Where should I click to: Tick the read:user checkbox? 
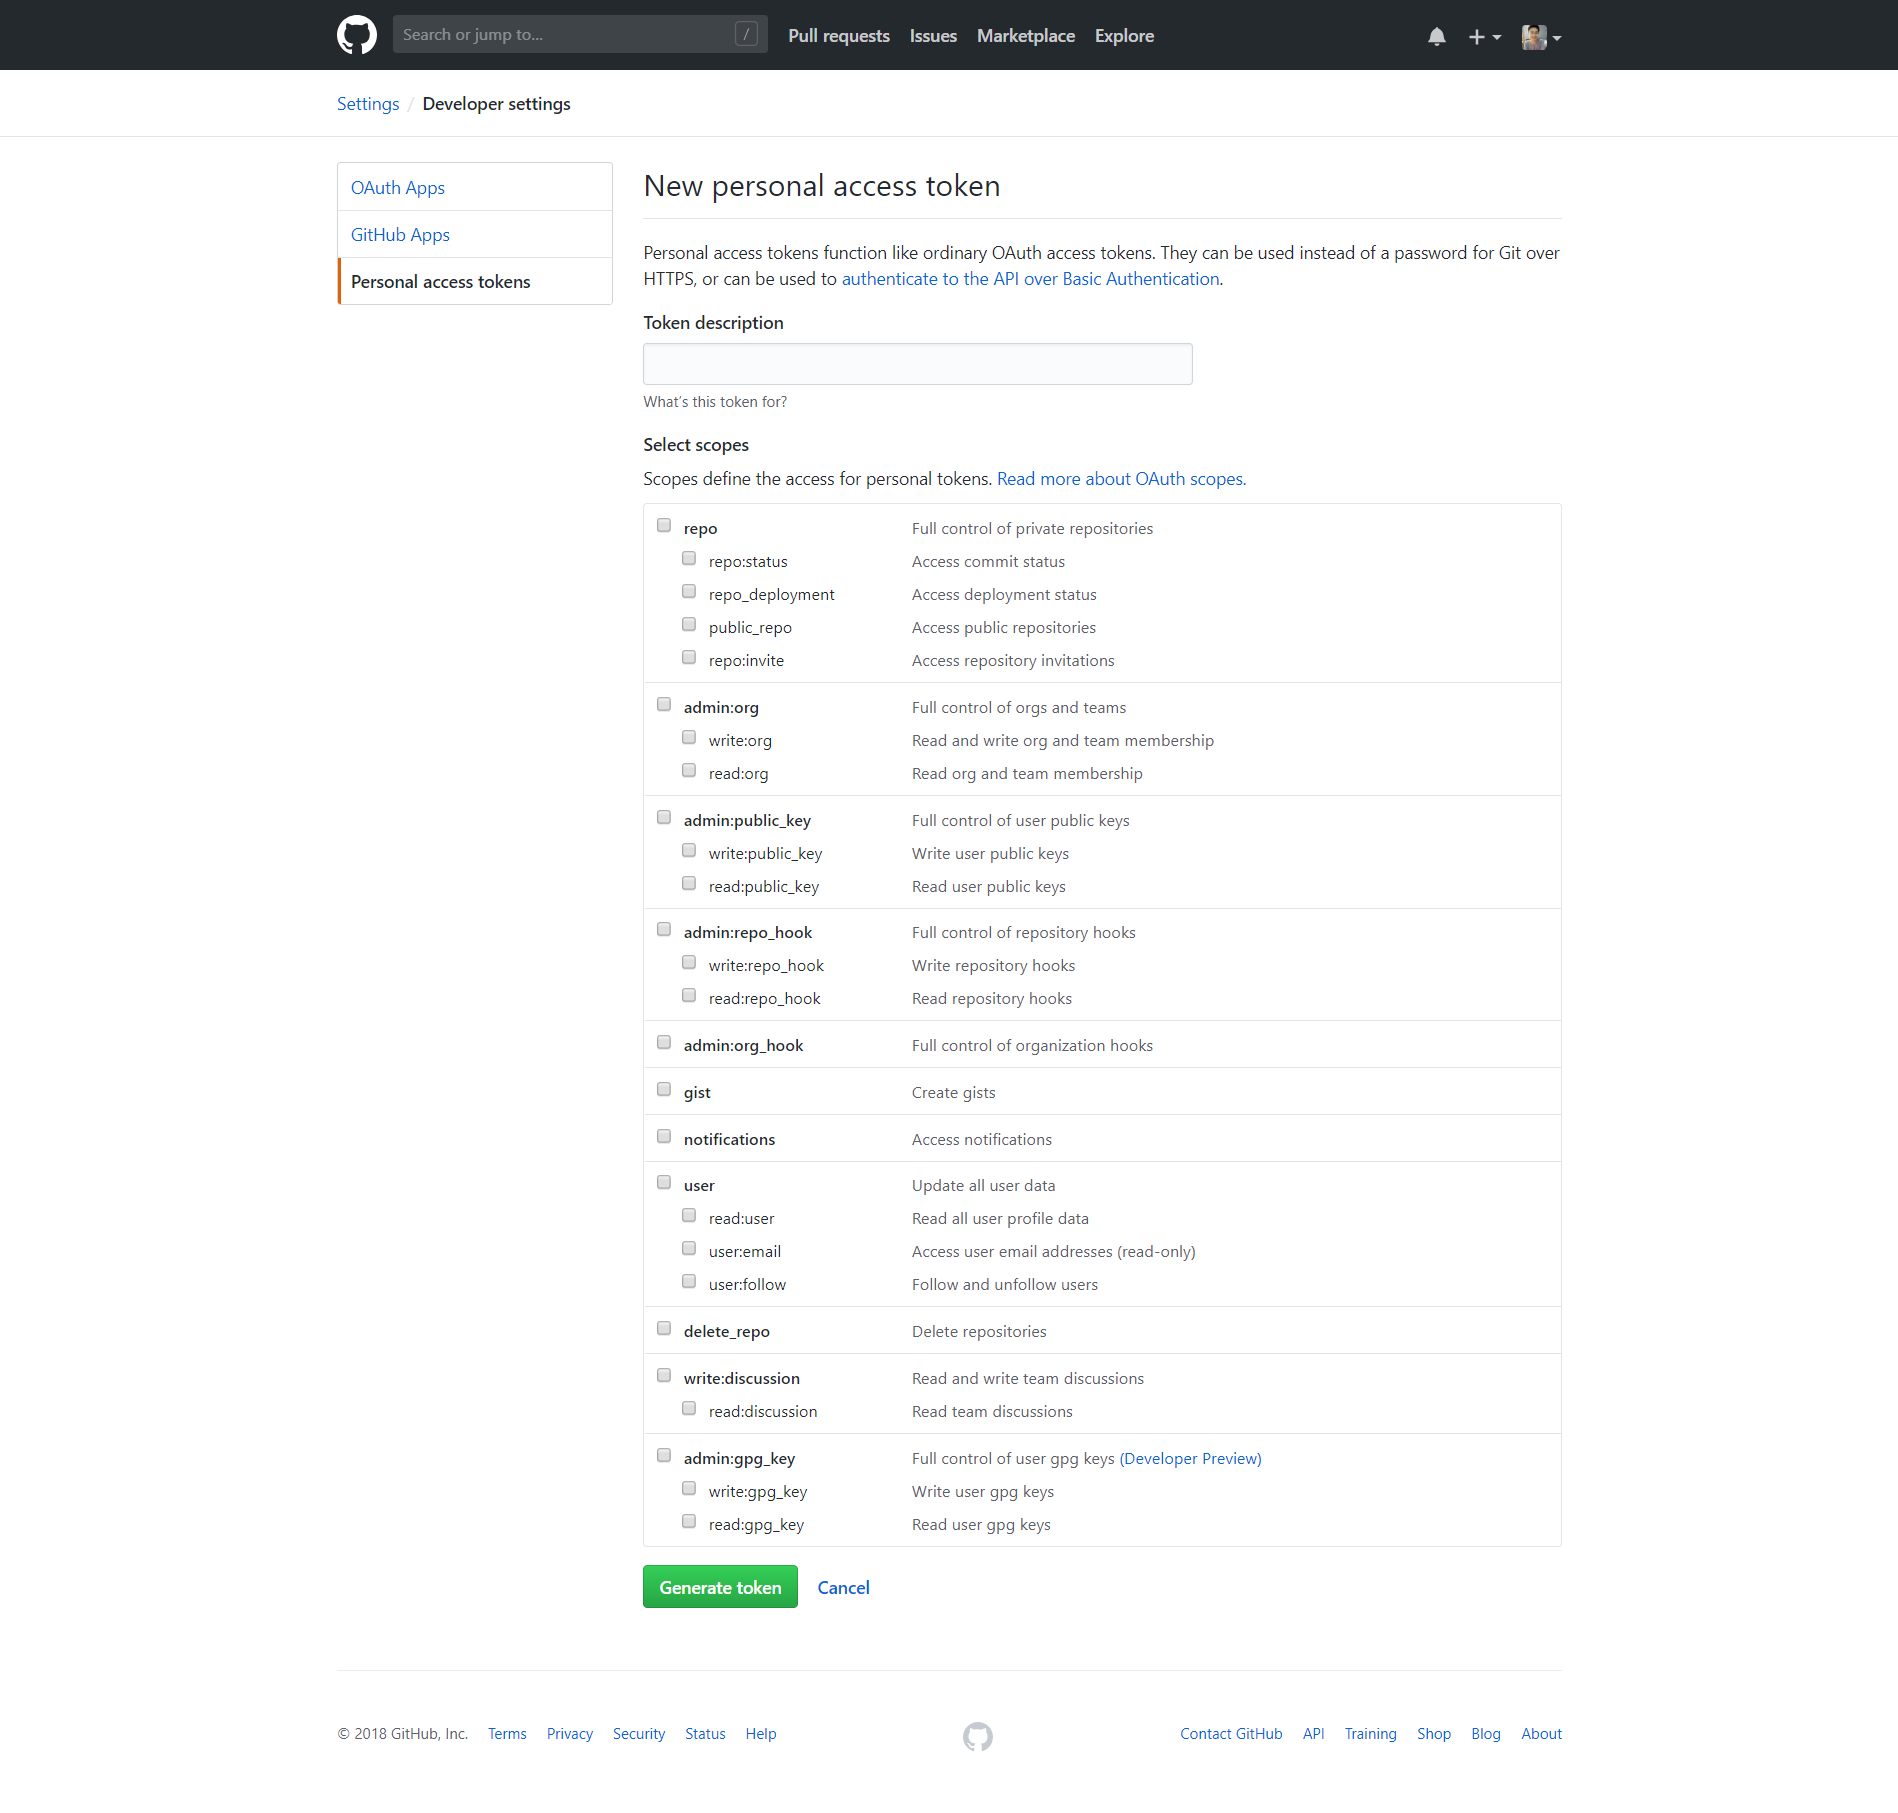(689, 1216)
